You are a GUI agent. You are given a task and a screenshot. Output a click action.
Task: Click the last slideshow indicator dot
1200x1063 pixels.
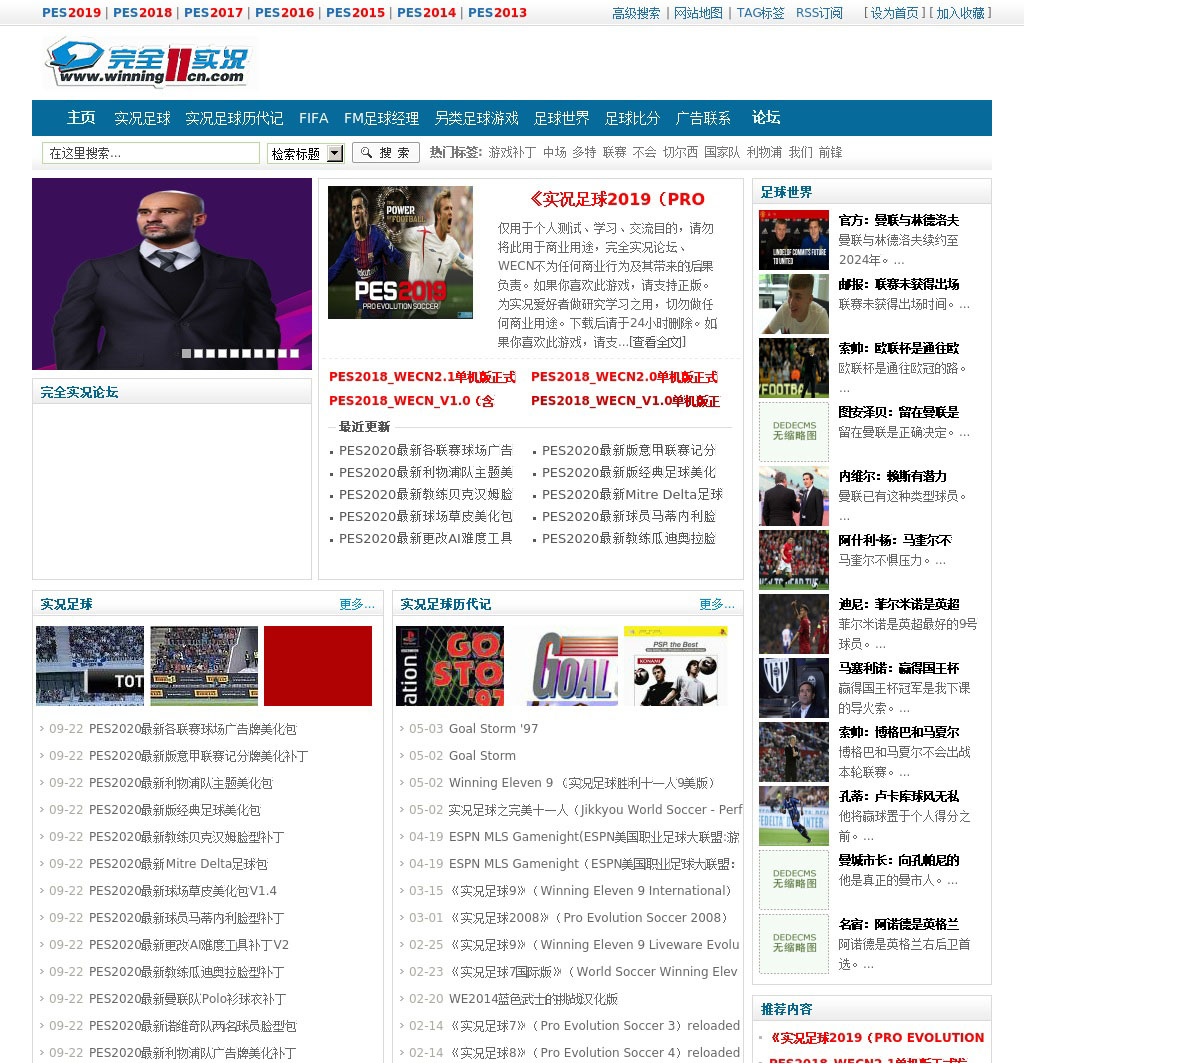294,353
